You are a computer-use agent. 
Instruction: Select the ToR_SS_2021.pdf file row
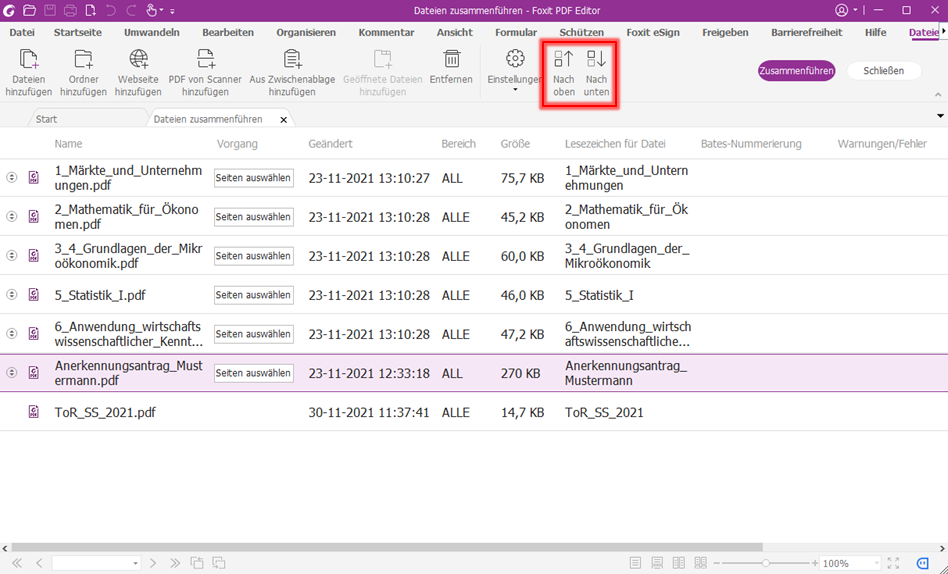coord(474,412)
